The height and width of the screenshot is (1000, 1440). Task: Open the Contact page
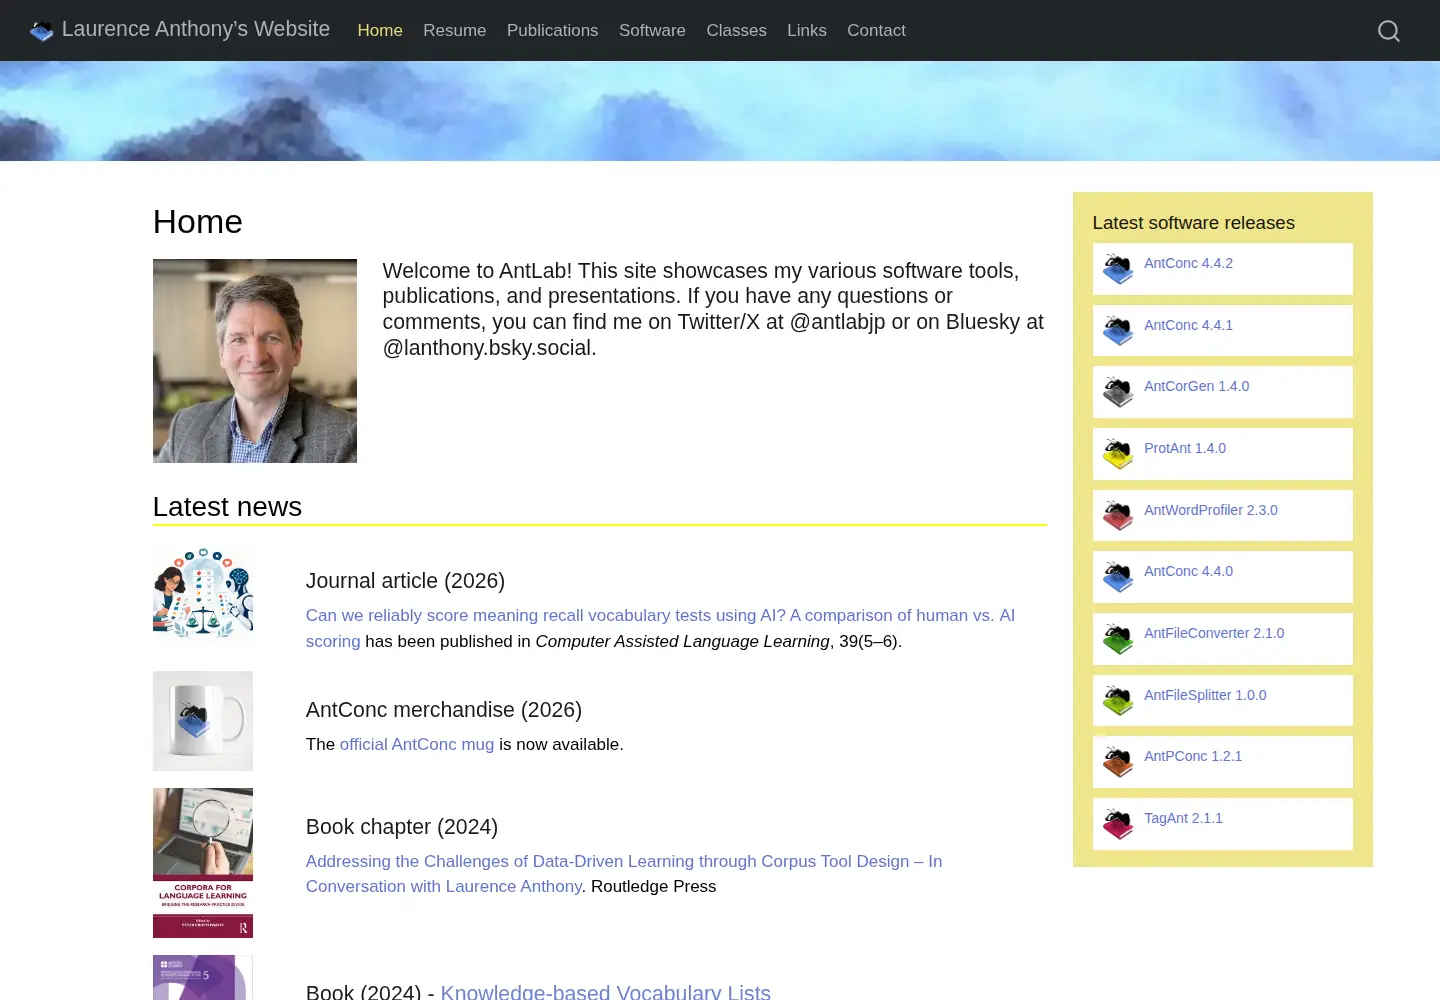[877, 31]
